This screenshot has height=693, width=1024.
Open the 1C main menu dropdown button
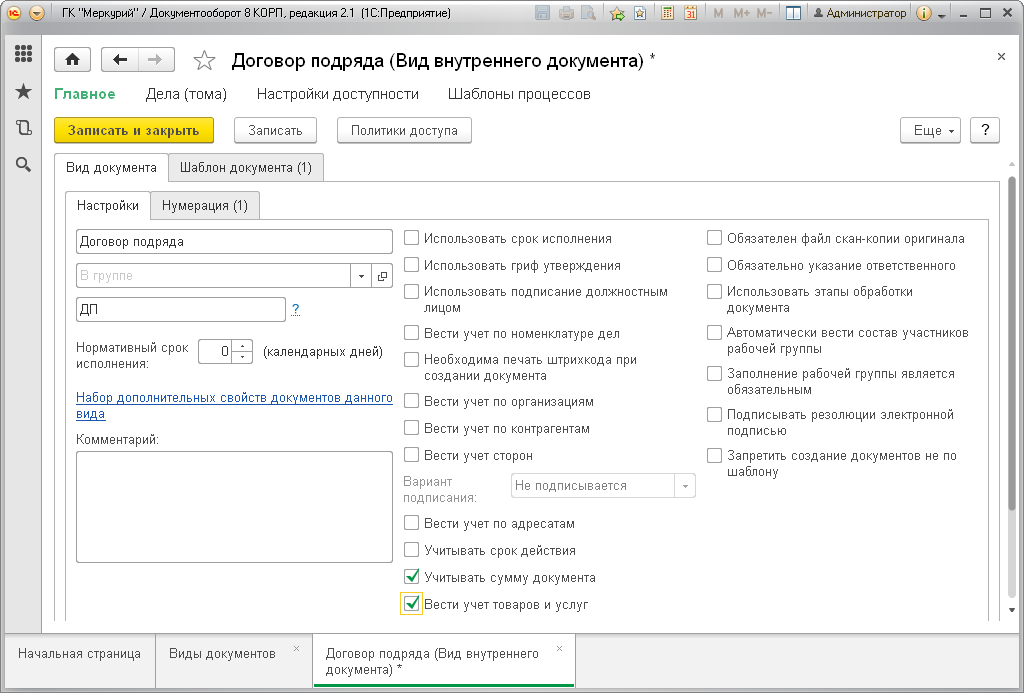pyautogui.click(x=37, y=13)
